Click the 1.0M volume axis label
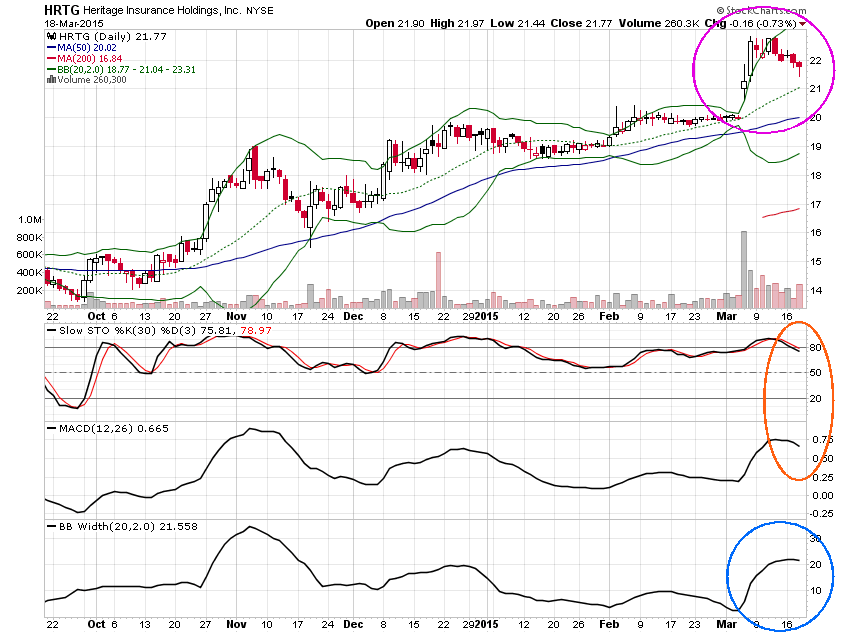 pos(30,219)
